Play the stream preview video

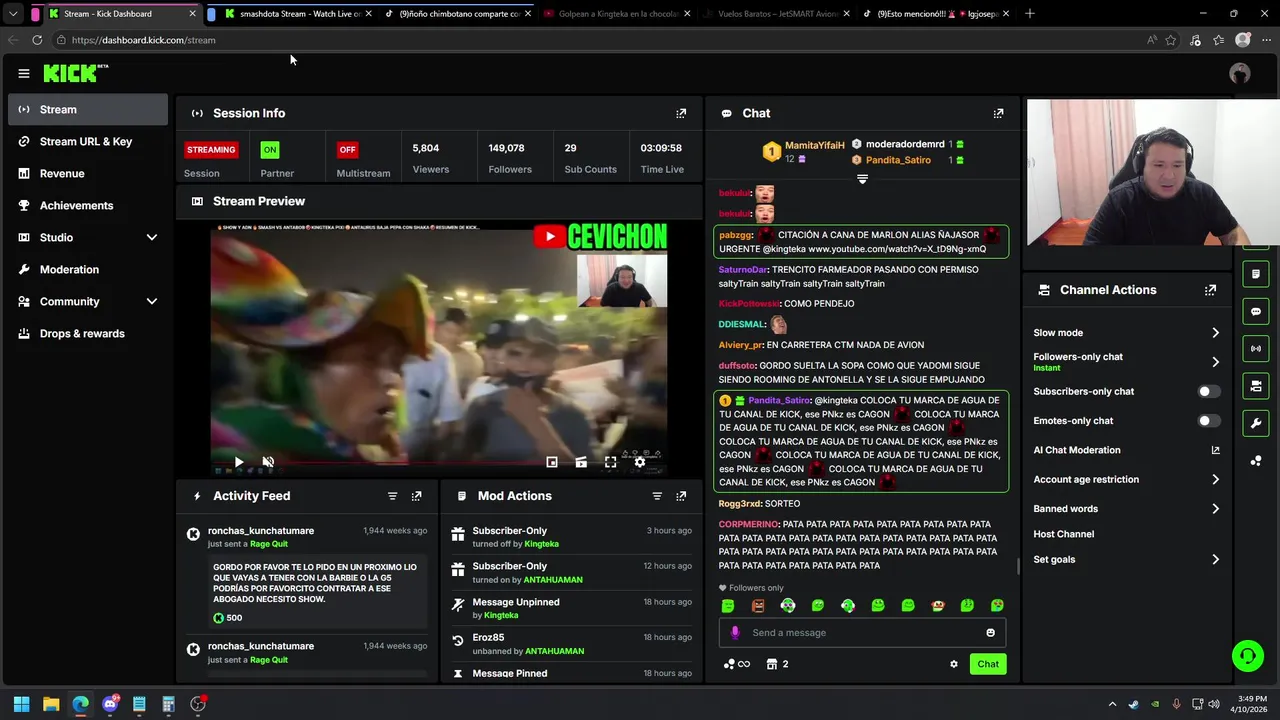tap(238, 462)
